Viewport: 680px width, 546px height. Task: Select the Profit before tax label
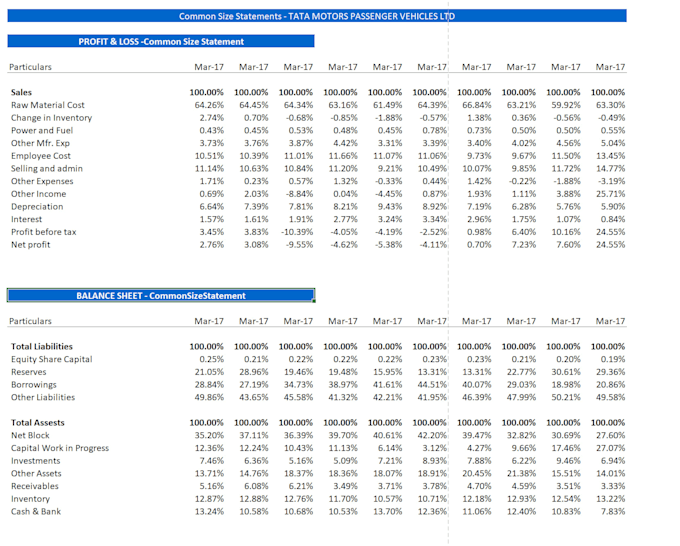tap(43, 232)
